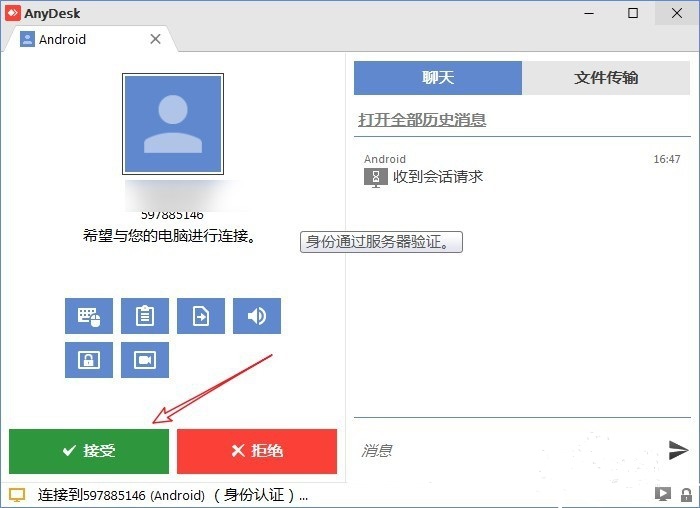Click the Android sender name in chat
The width and height of the screenshot is (700, 508).
coord(385,159)
